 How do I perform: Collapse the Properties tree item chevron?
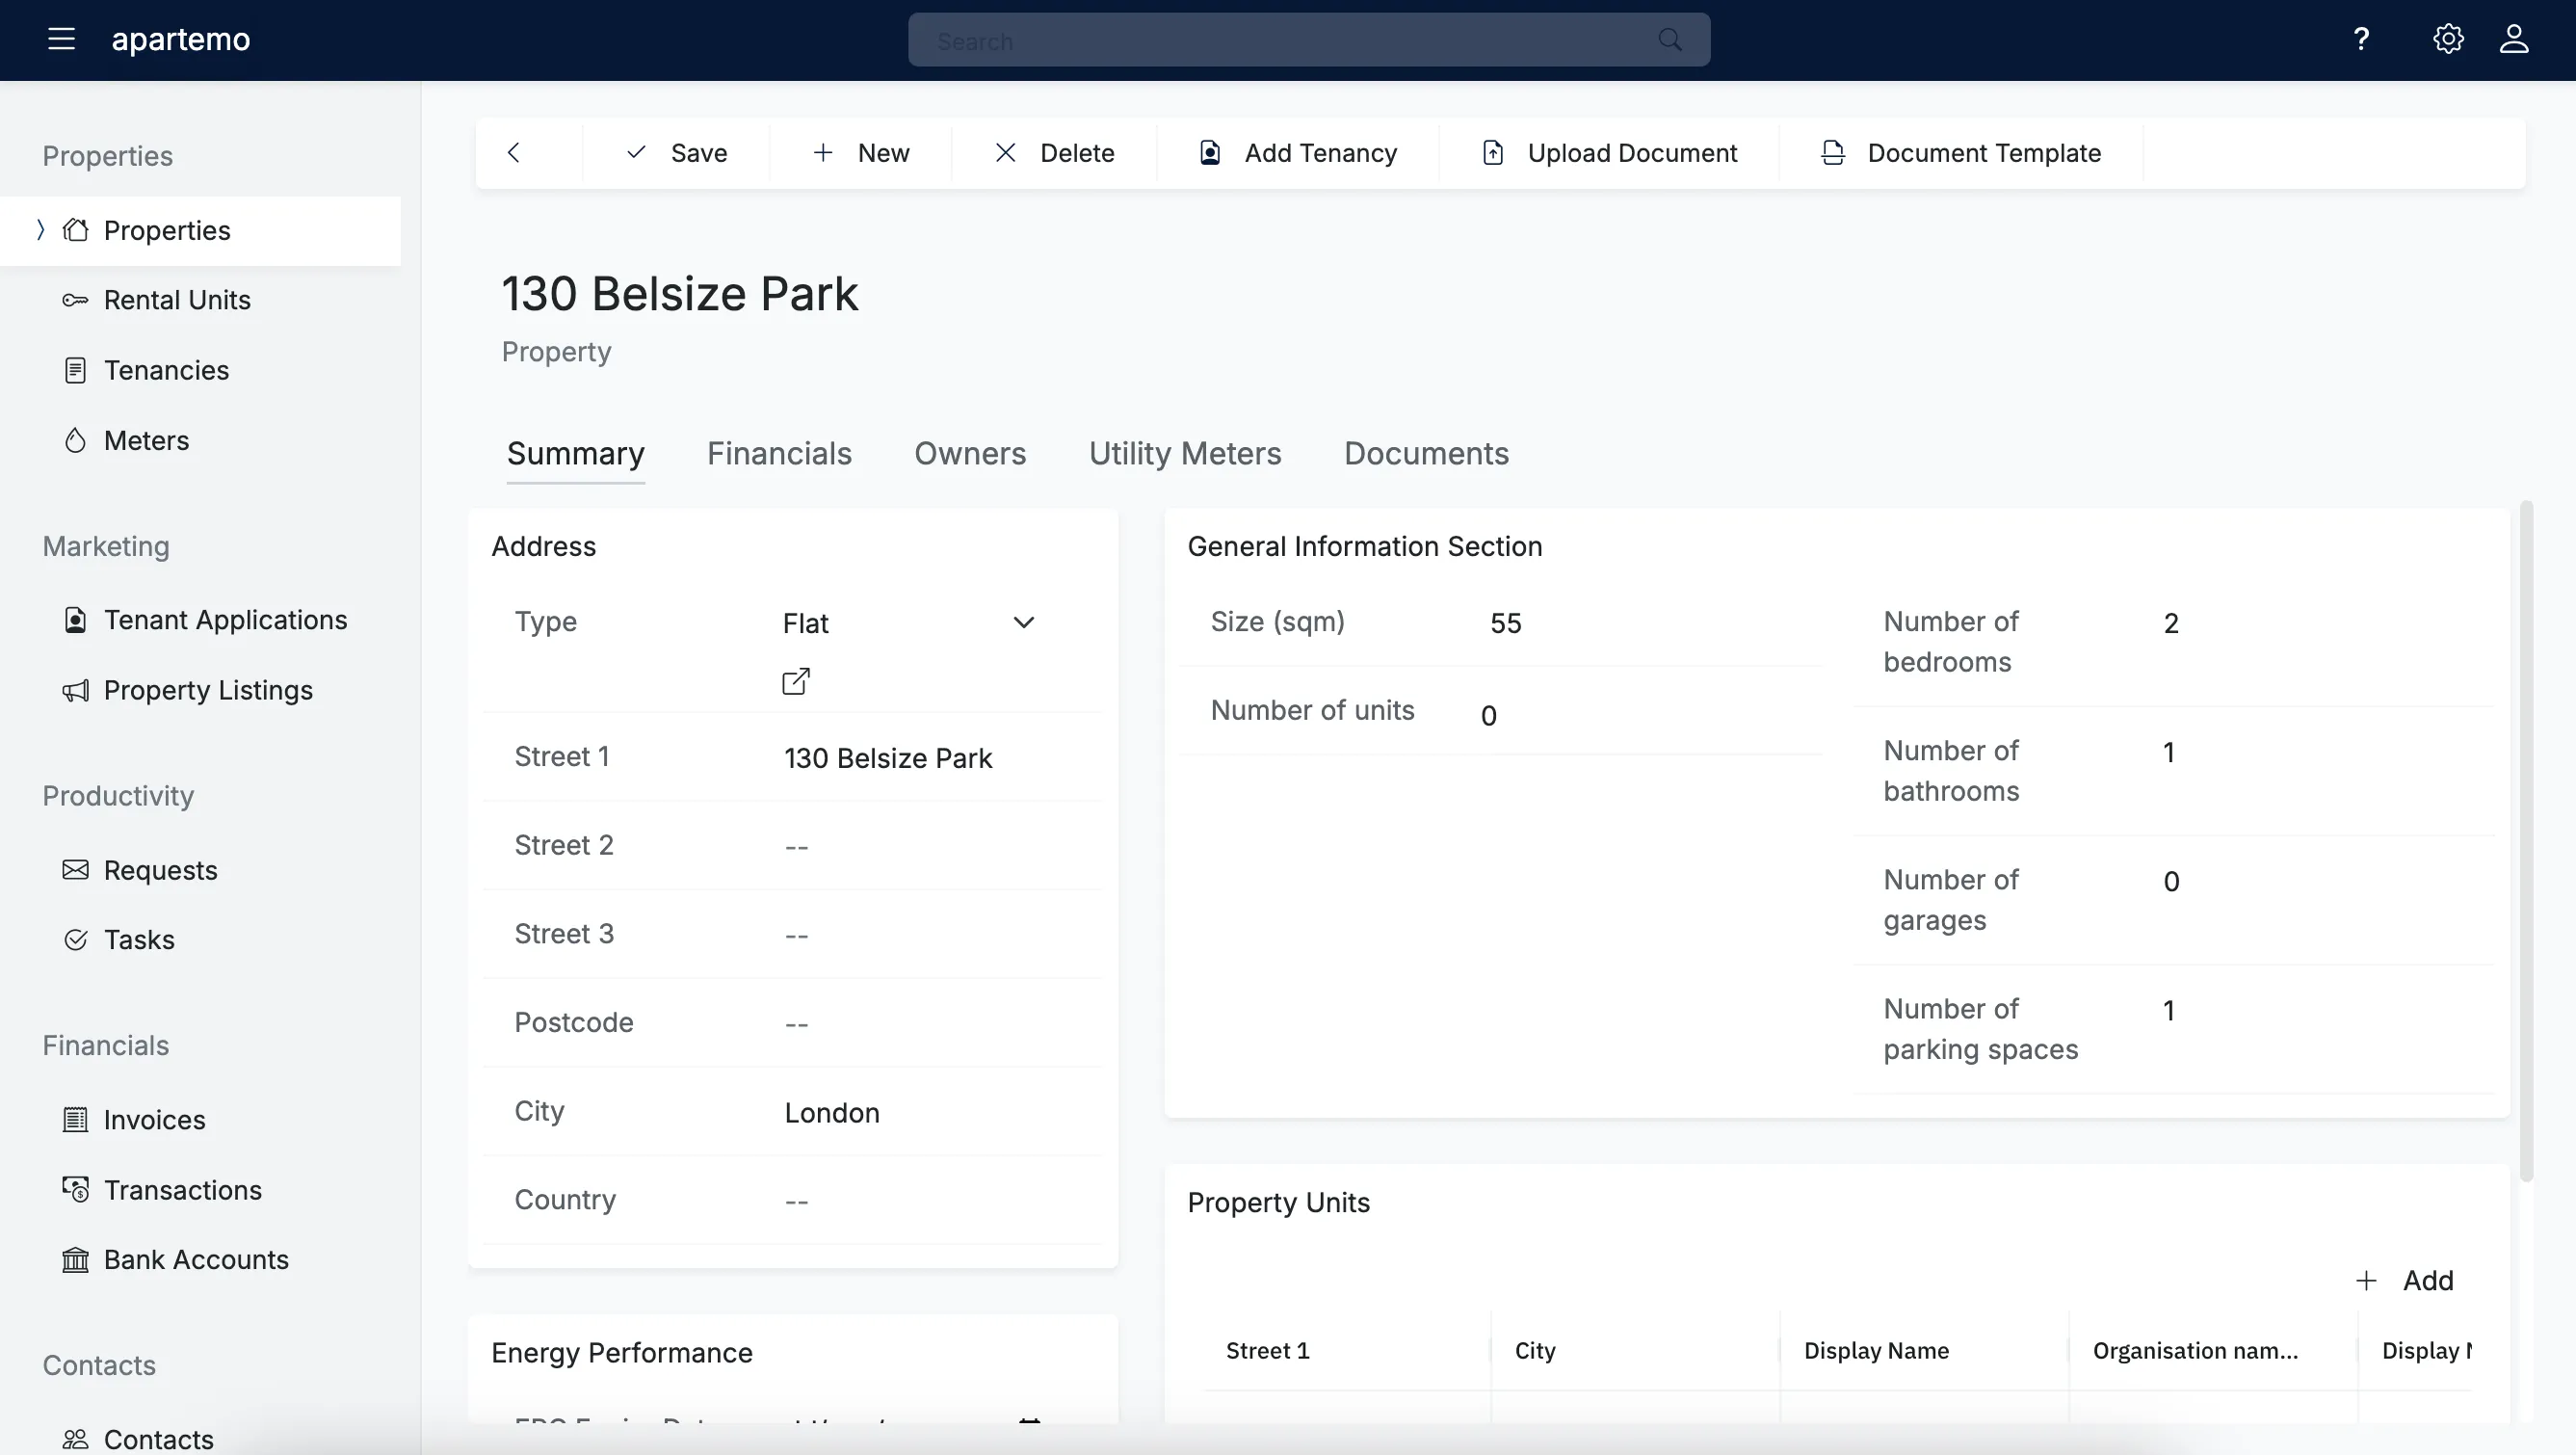point(40,230)
